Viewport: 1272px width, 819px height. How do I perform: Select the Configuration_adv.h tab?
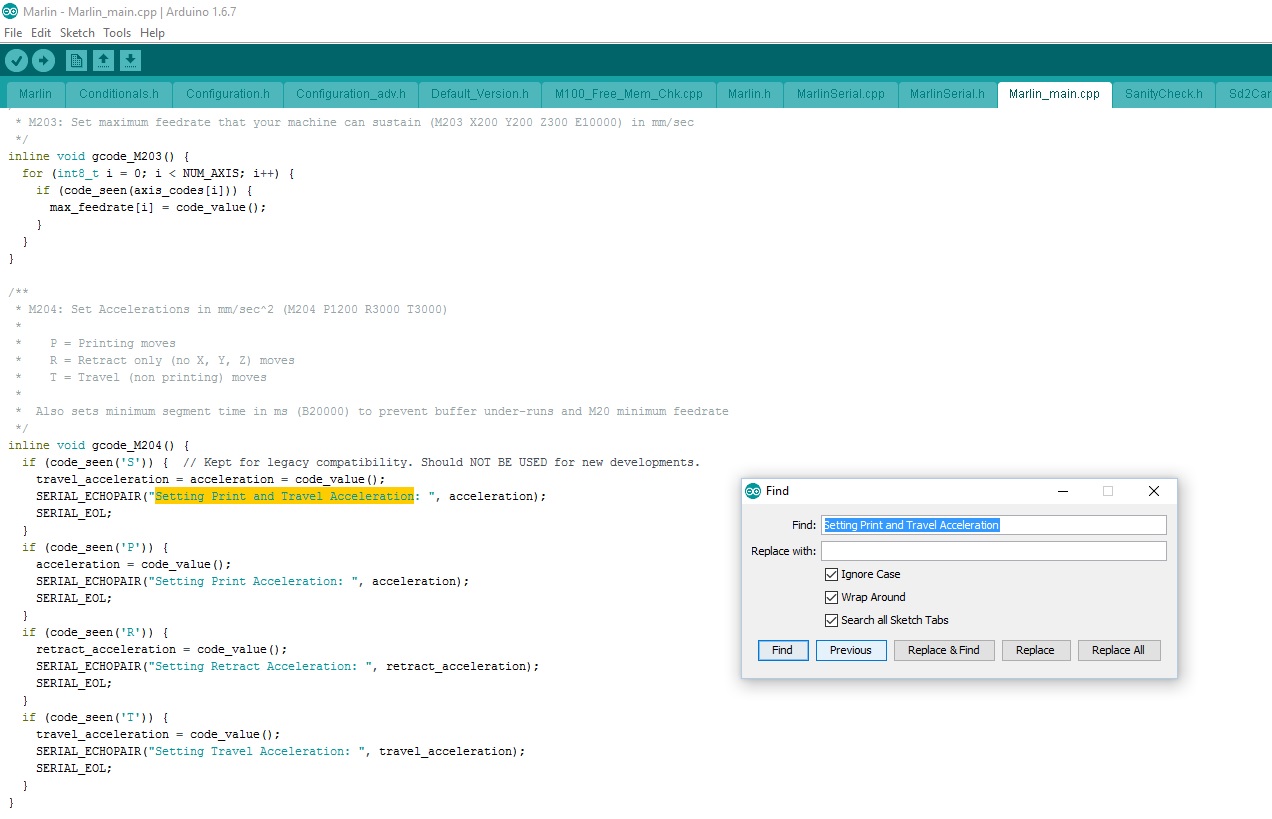click(350, 94)
